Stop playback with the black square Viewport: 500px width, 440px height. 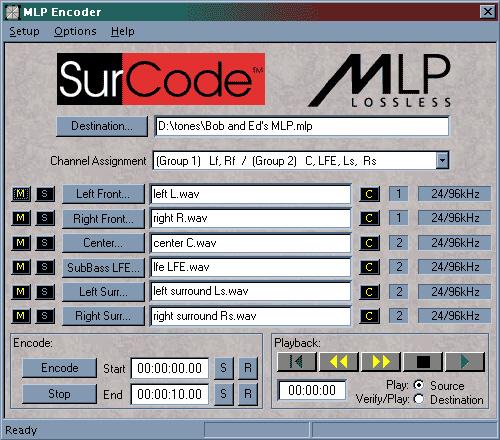[x=423, y=362]
